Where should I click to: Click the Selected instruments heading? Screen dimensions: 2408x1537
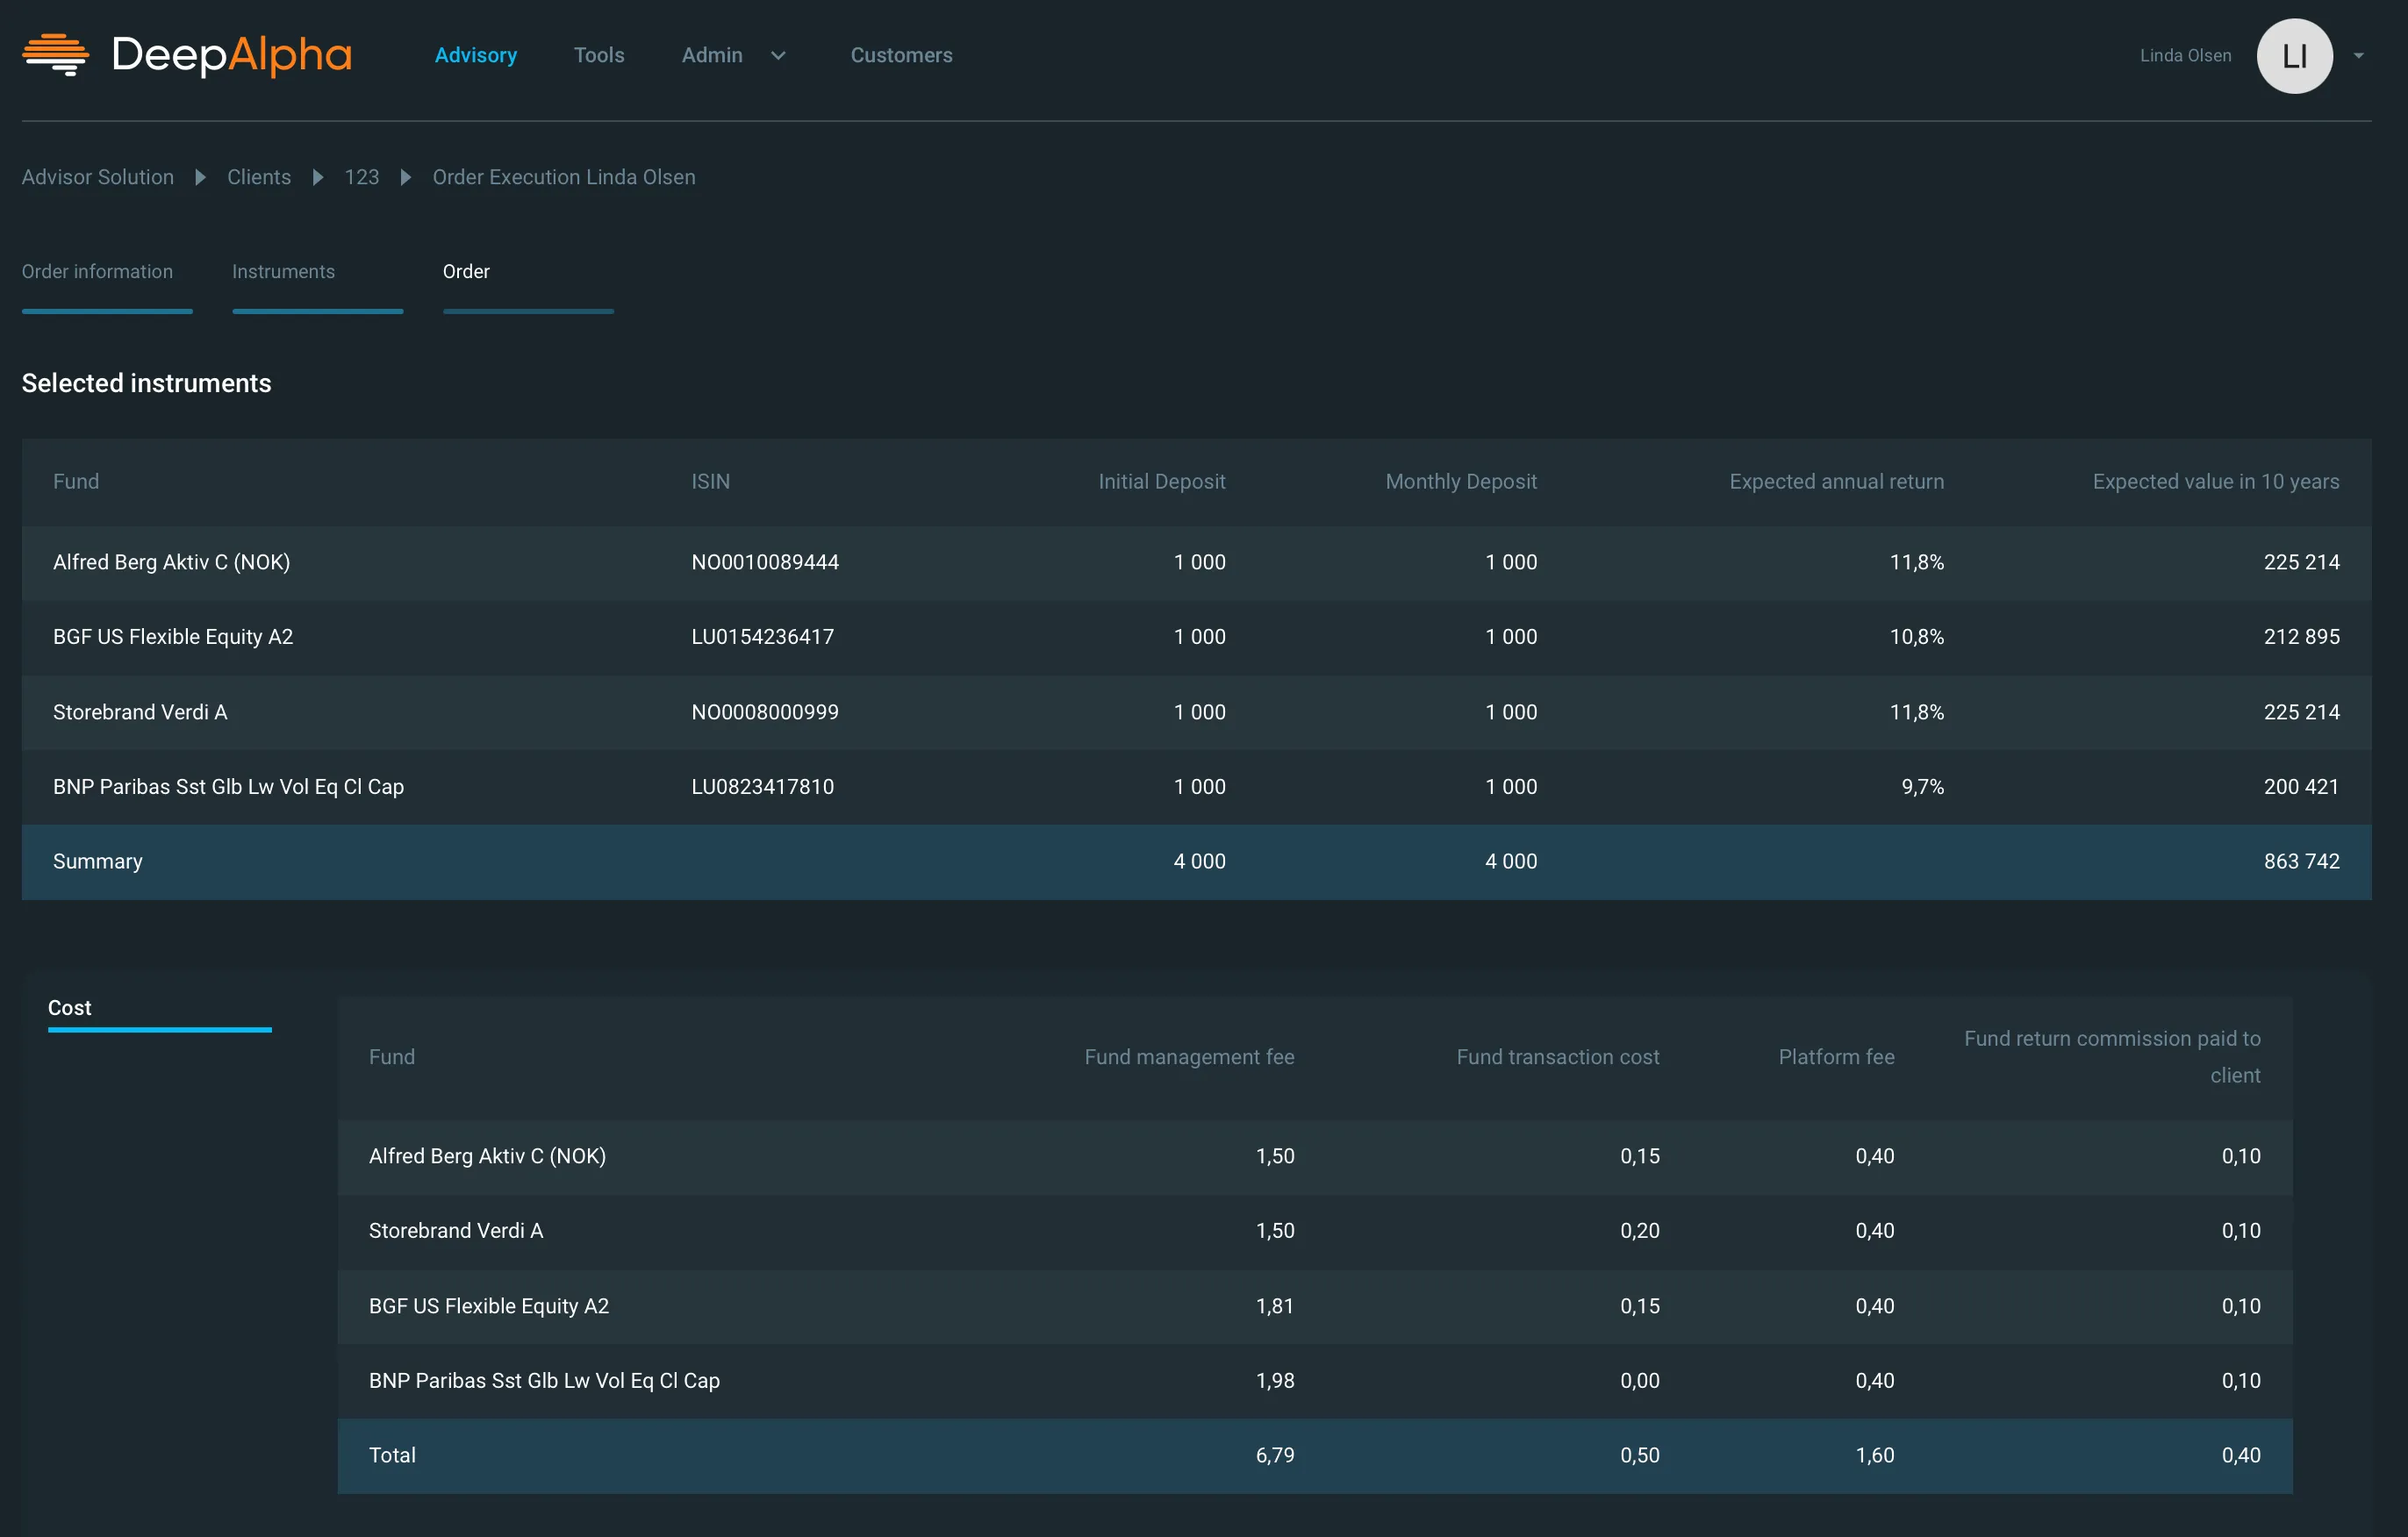tap(147, 383)
